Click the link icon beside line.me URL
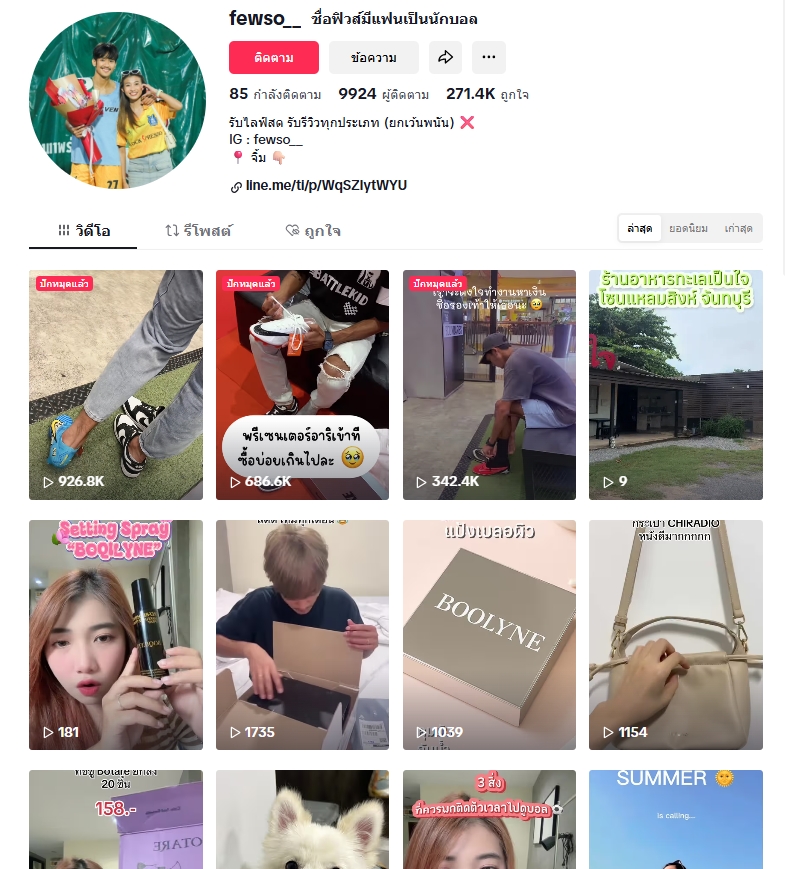The width and height of the screenshot is (785, 869). (x=236, y=187)
